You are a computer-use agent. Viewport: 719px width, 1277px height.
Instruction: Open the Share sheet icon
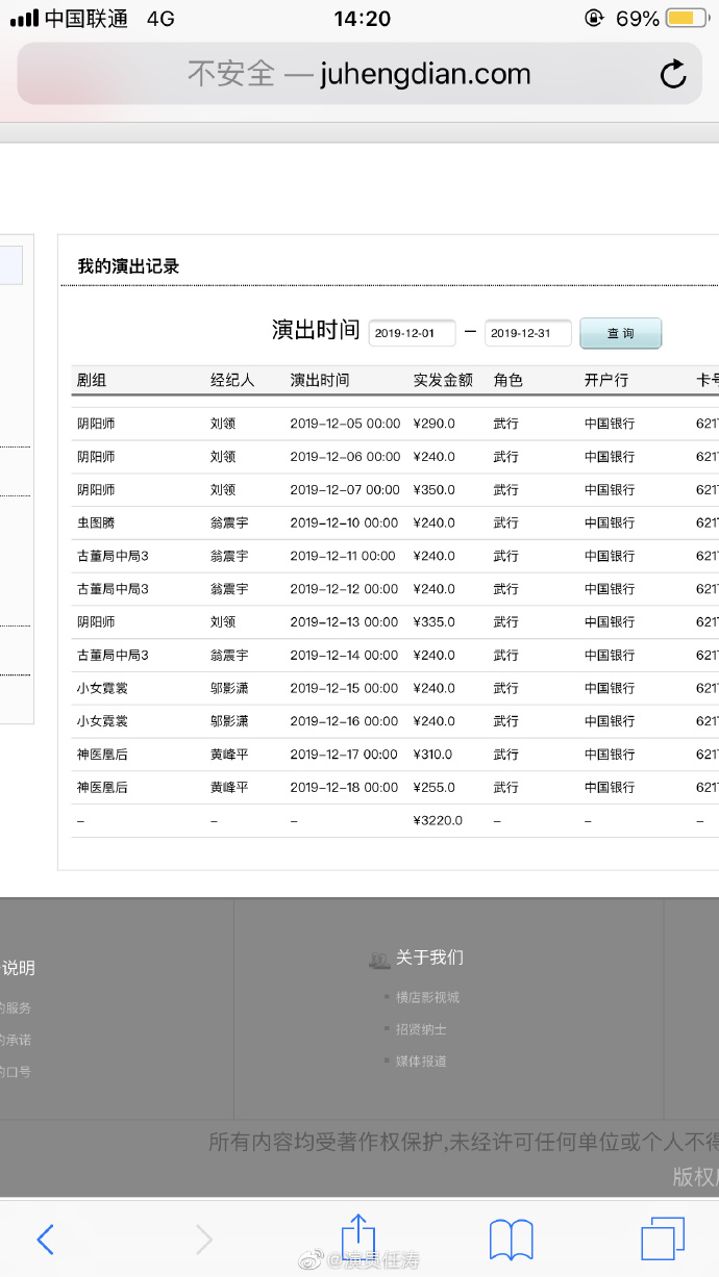(358, 1238)
